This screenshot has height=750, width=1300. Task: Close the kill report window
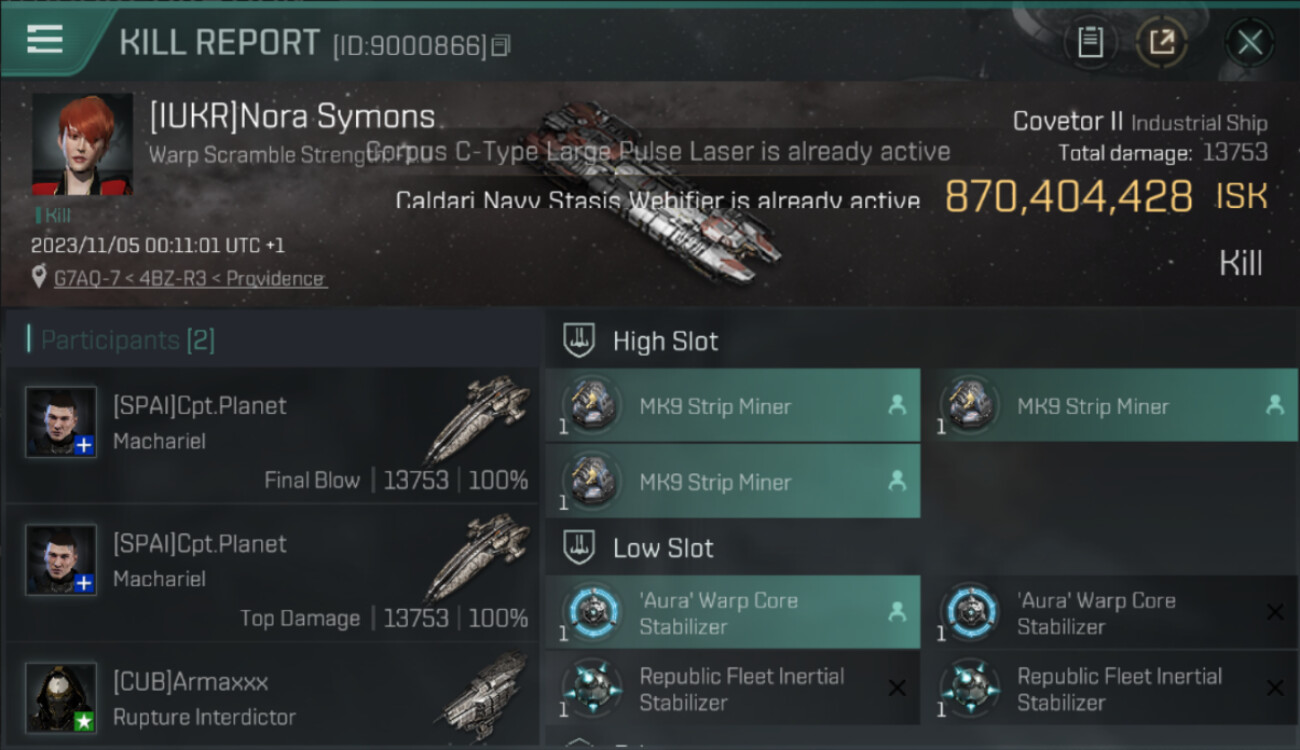point(1250,43)
